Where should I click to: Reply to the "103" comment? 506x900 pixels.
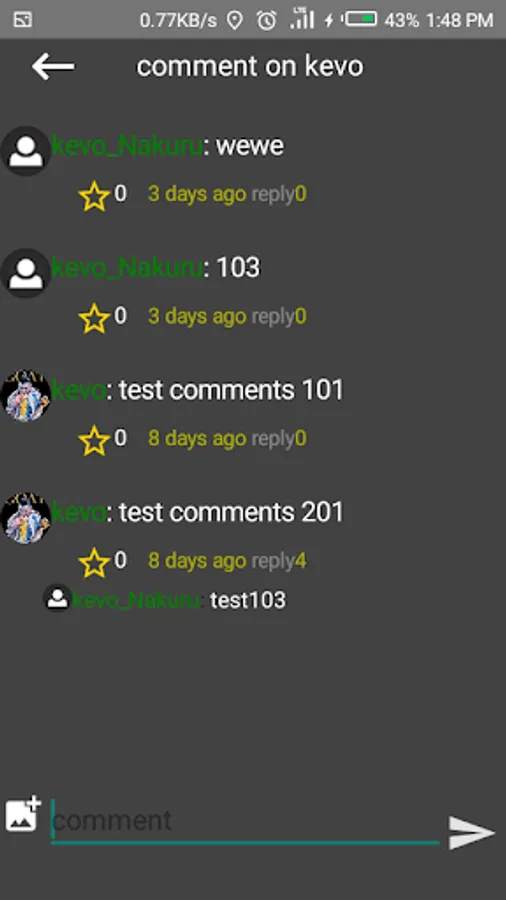point(273,317)
